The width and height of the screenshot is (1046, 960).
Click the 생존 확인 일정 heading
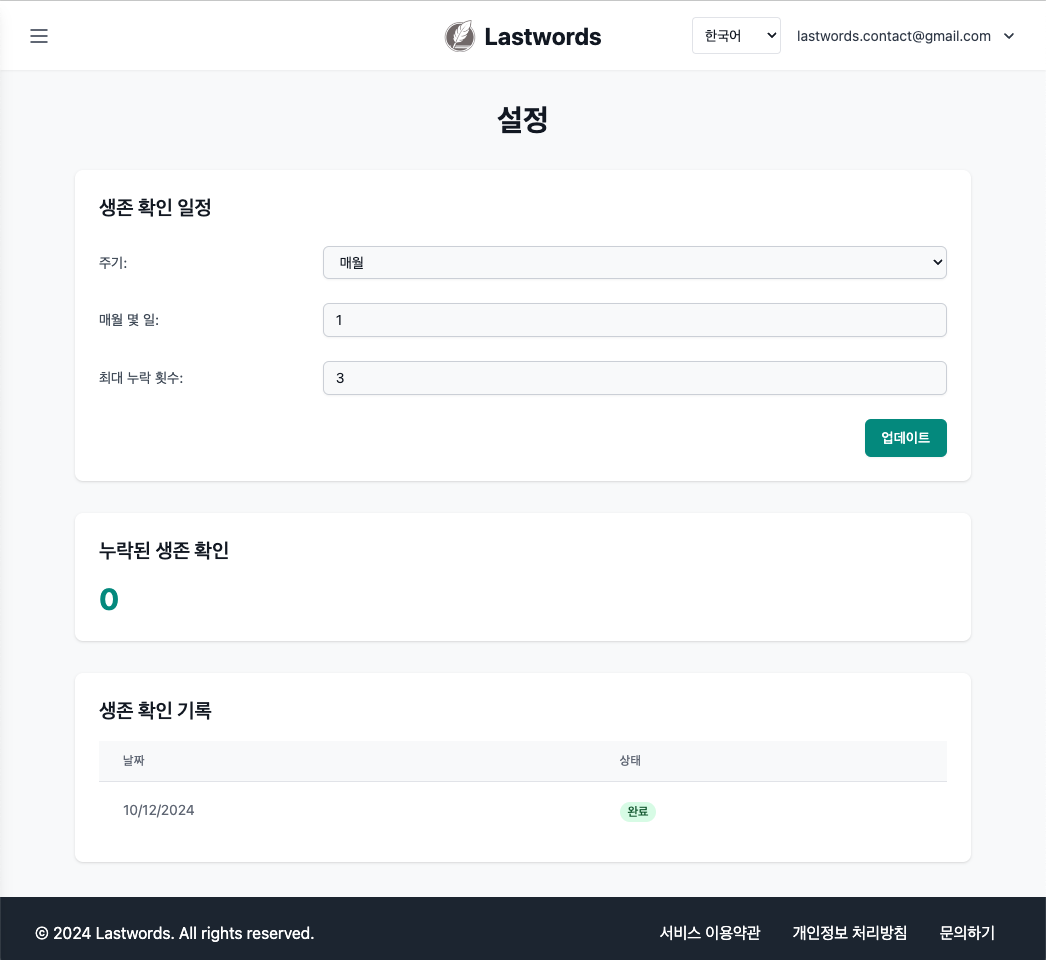[x=155, y=207]
